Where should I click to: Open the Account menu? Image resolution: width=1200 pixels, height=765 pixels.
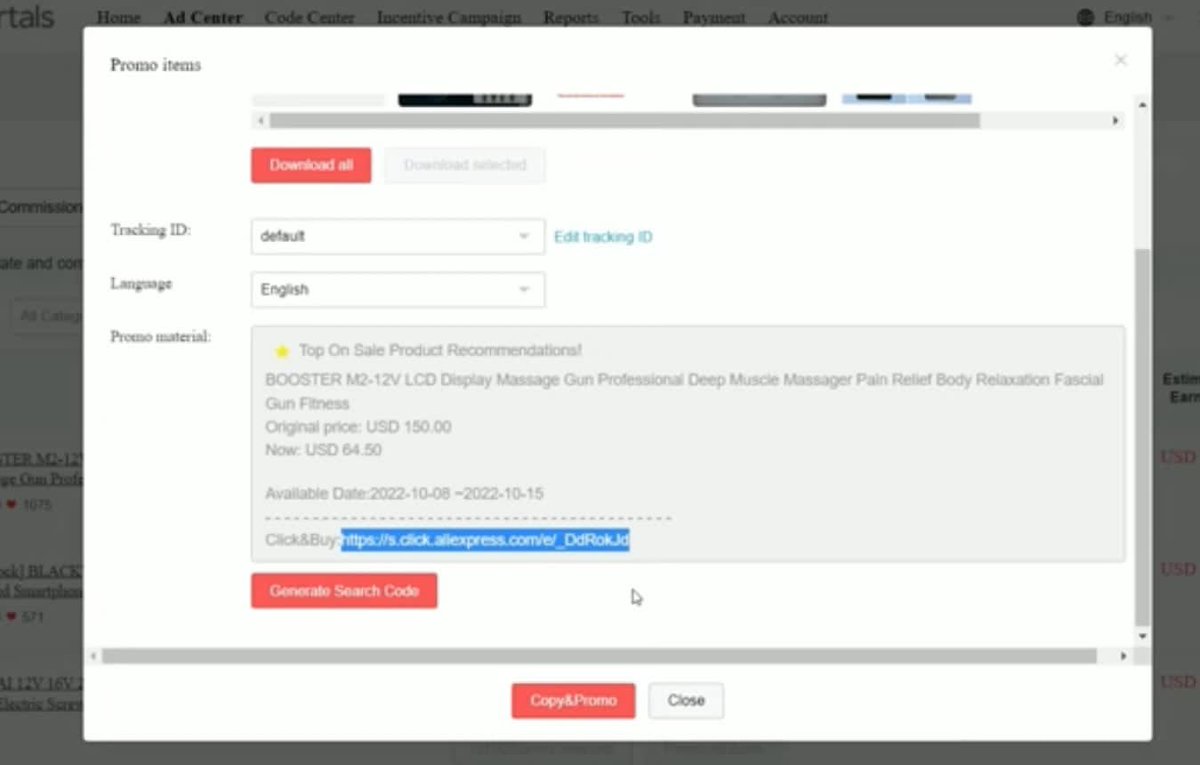point(798,18)
